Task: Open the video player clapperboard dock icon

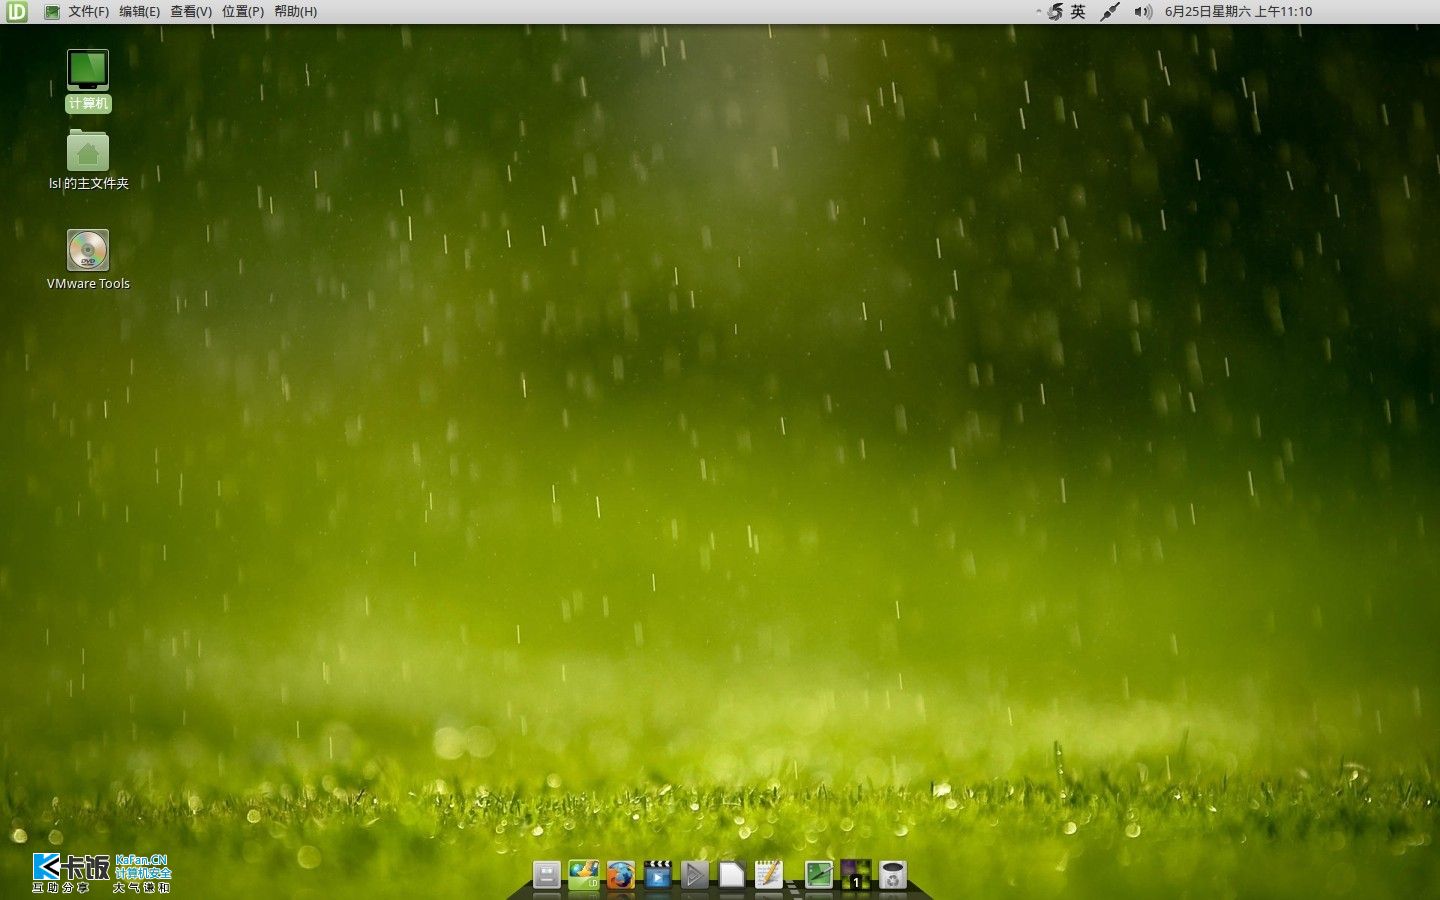Action: coord(657,875)
